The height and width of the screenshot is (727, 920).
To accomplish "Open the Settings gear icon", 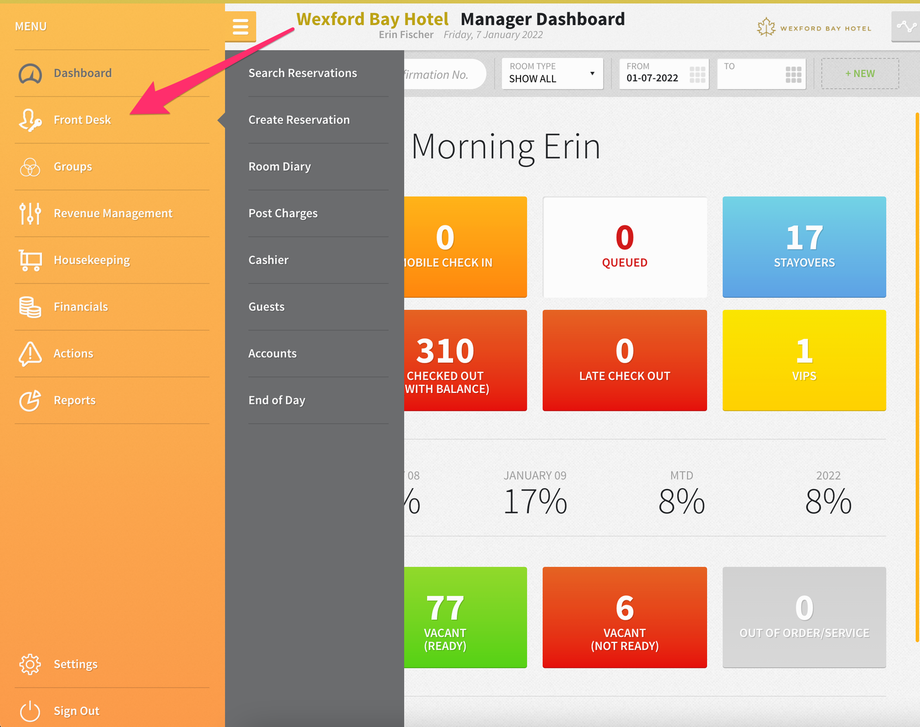I will click(x=30, y=664).
